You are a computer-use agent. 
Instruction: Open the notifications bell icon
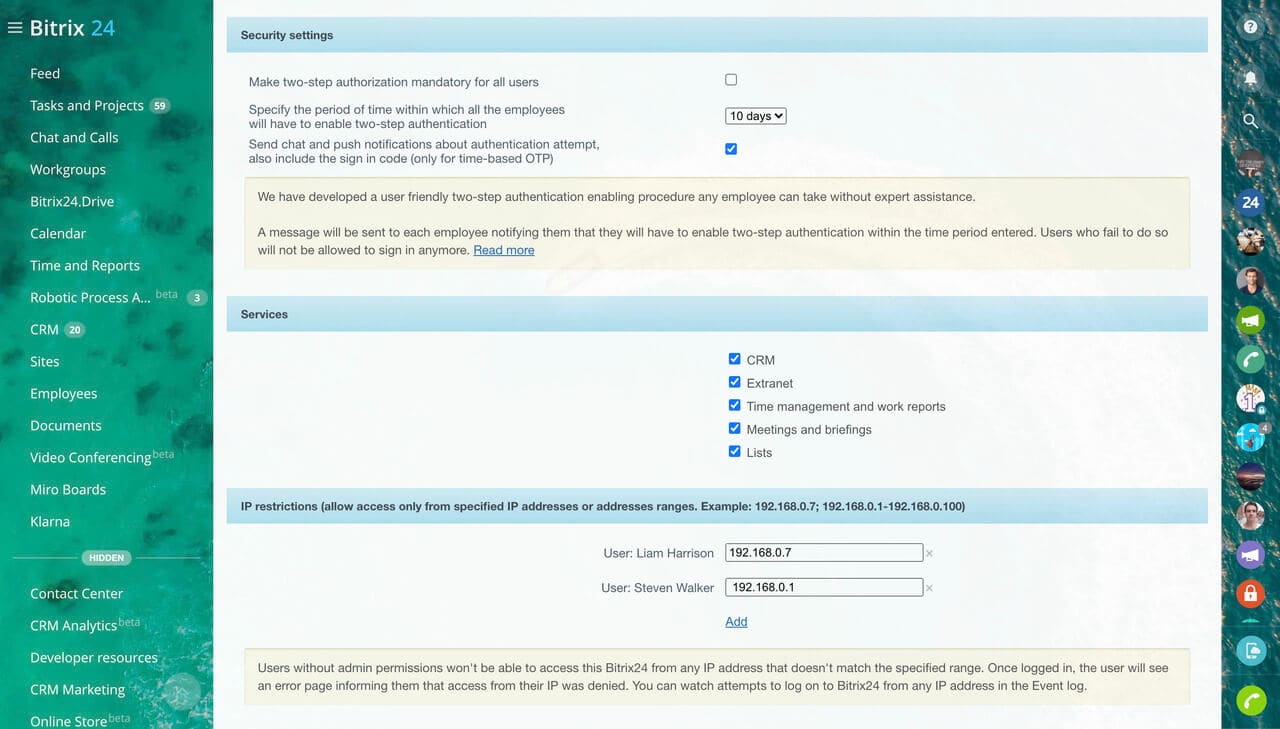tap(1250, 77)
